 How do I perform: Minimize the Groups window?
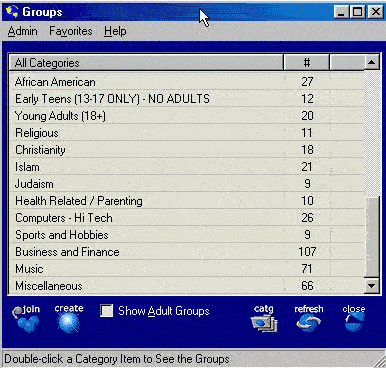pos(341,12)
